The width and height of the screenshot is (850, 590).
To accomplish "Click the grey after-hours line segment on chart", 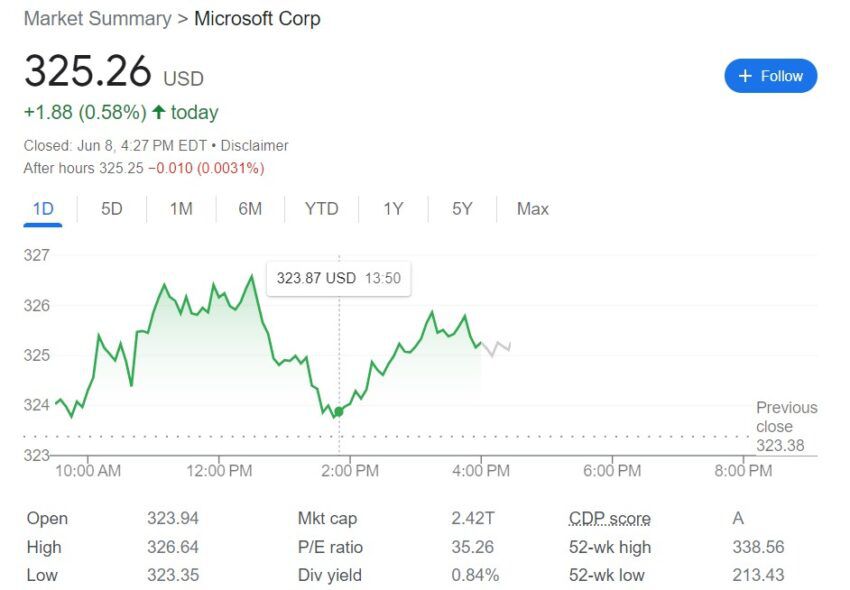I will (x=496, y=348).
